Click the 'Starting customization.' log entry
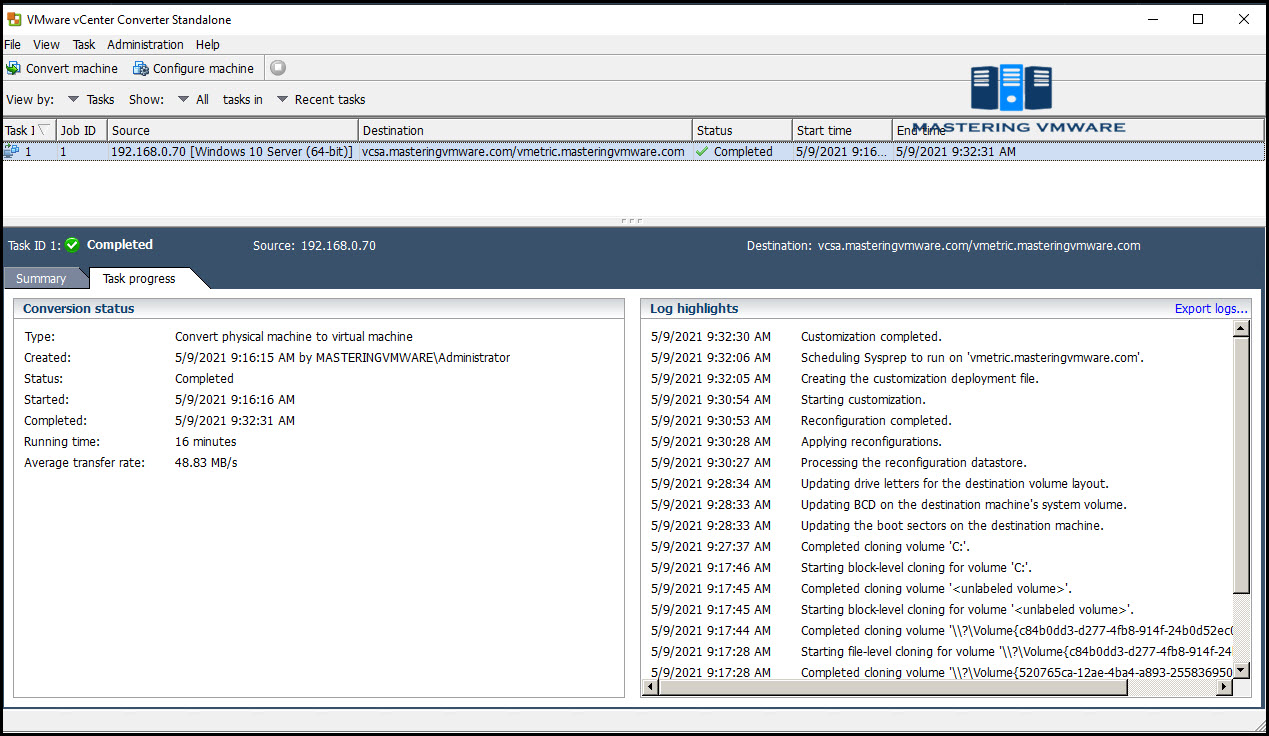 click(863, 400)
